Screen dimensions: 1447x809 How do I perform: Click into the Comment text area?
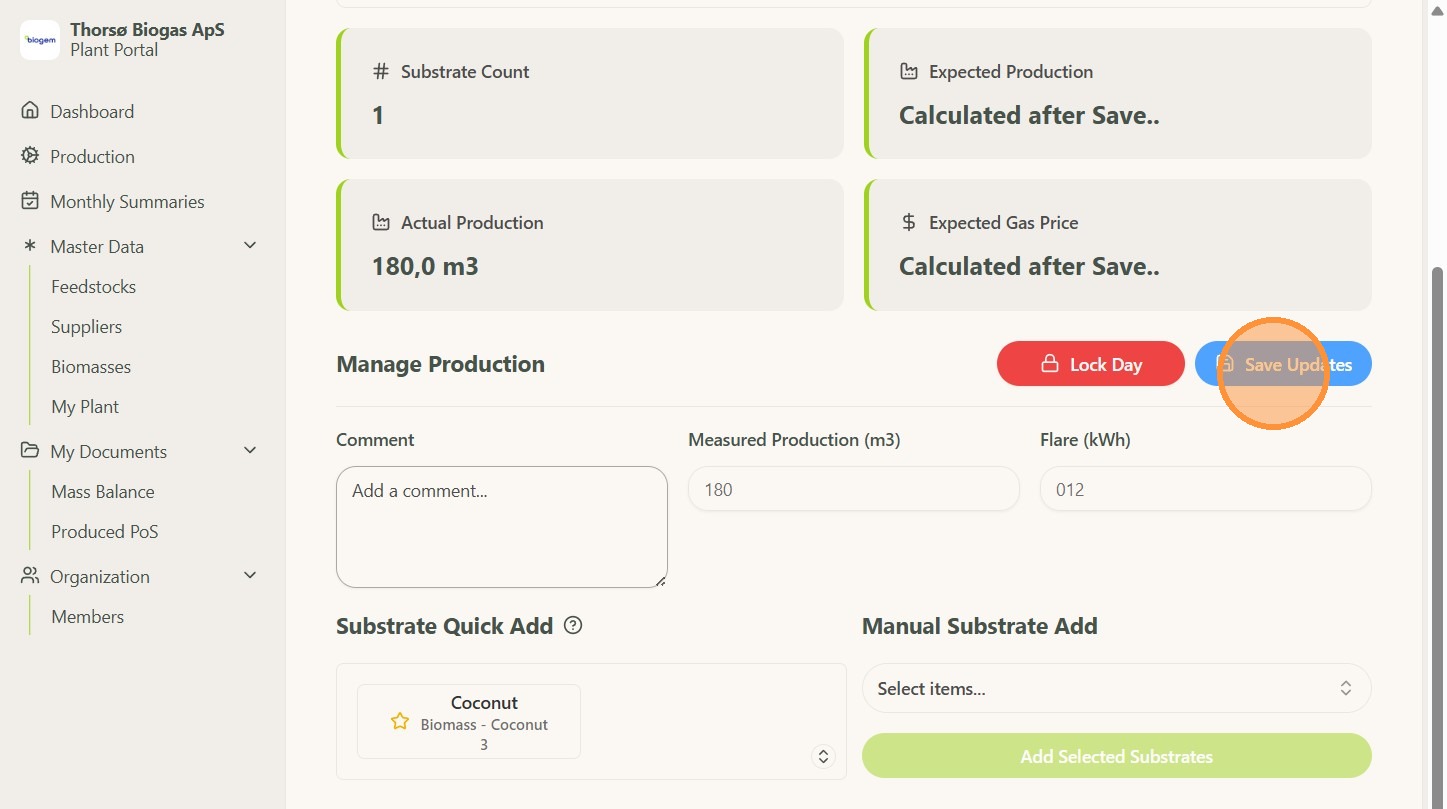coord(501,527)
